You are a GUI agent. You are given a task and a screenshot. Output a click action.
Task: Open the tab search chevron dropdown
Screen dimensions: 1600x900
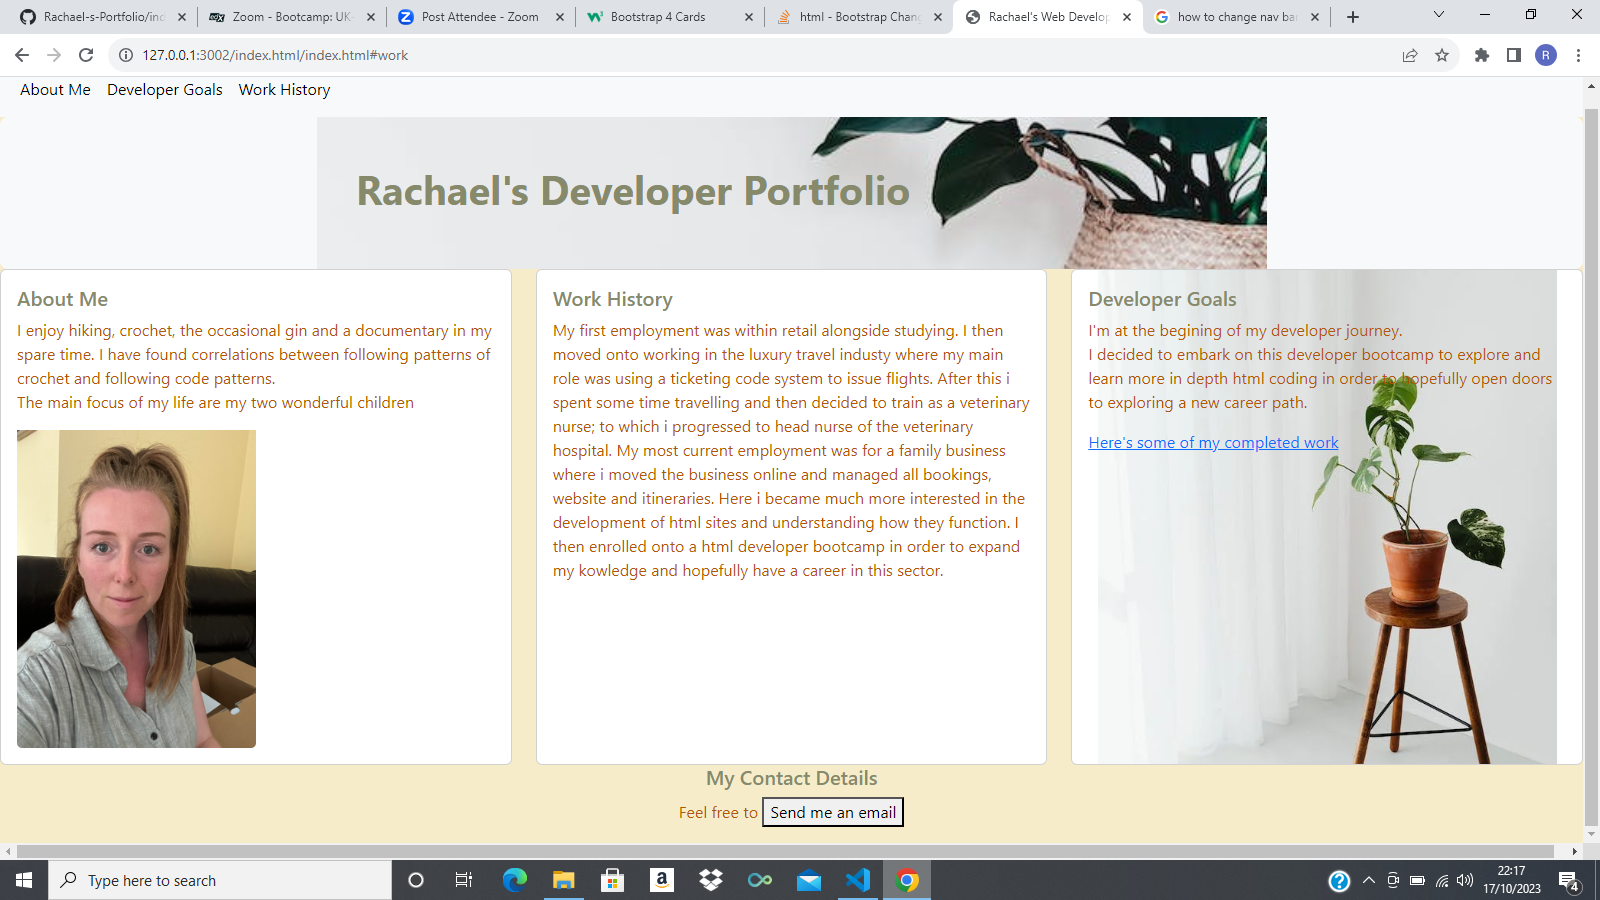(x=1438, y=15)
